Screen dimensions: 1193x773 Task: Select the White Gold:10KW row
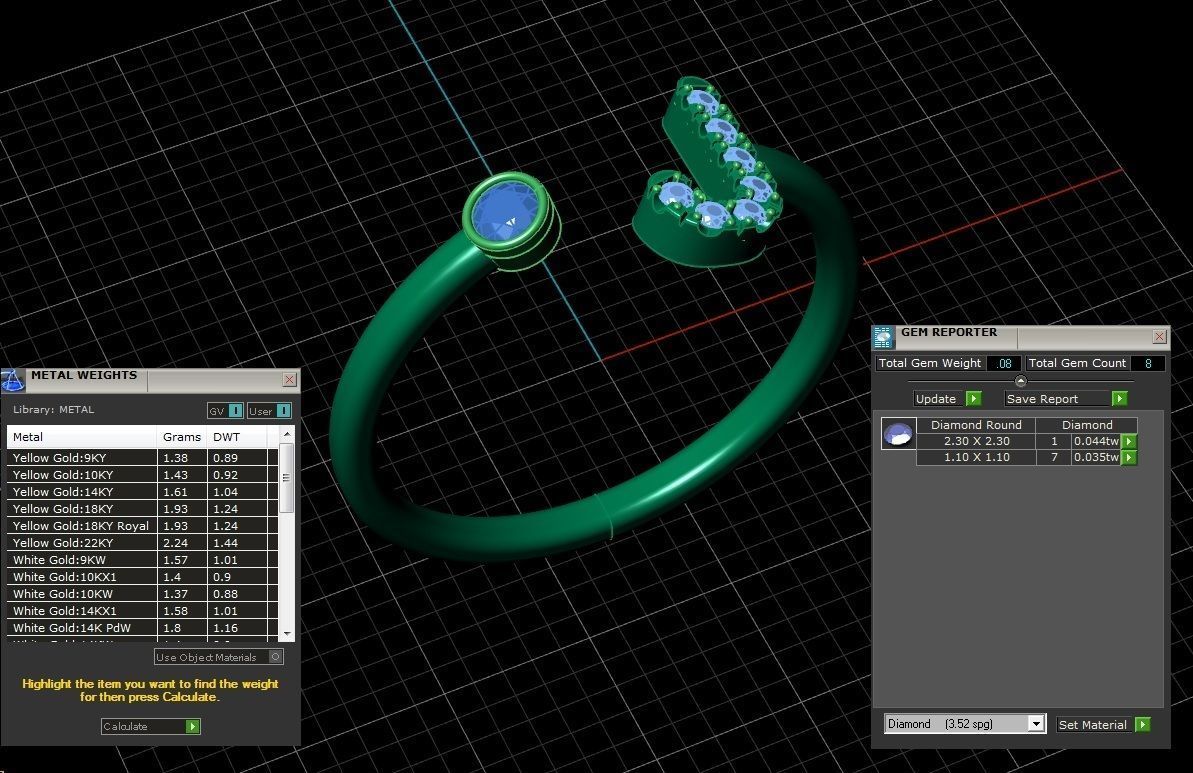(x=142, y=593)
